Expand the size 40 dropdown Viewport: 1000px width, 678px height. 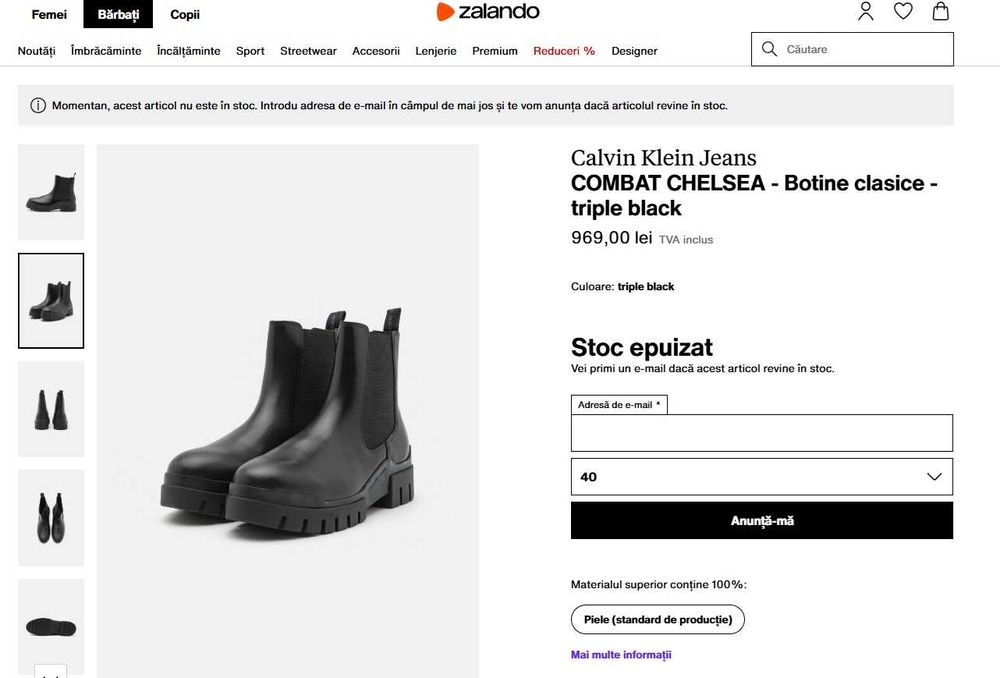click(x=761, y=477)
